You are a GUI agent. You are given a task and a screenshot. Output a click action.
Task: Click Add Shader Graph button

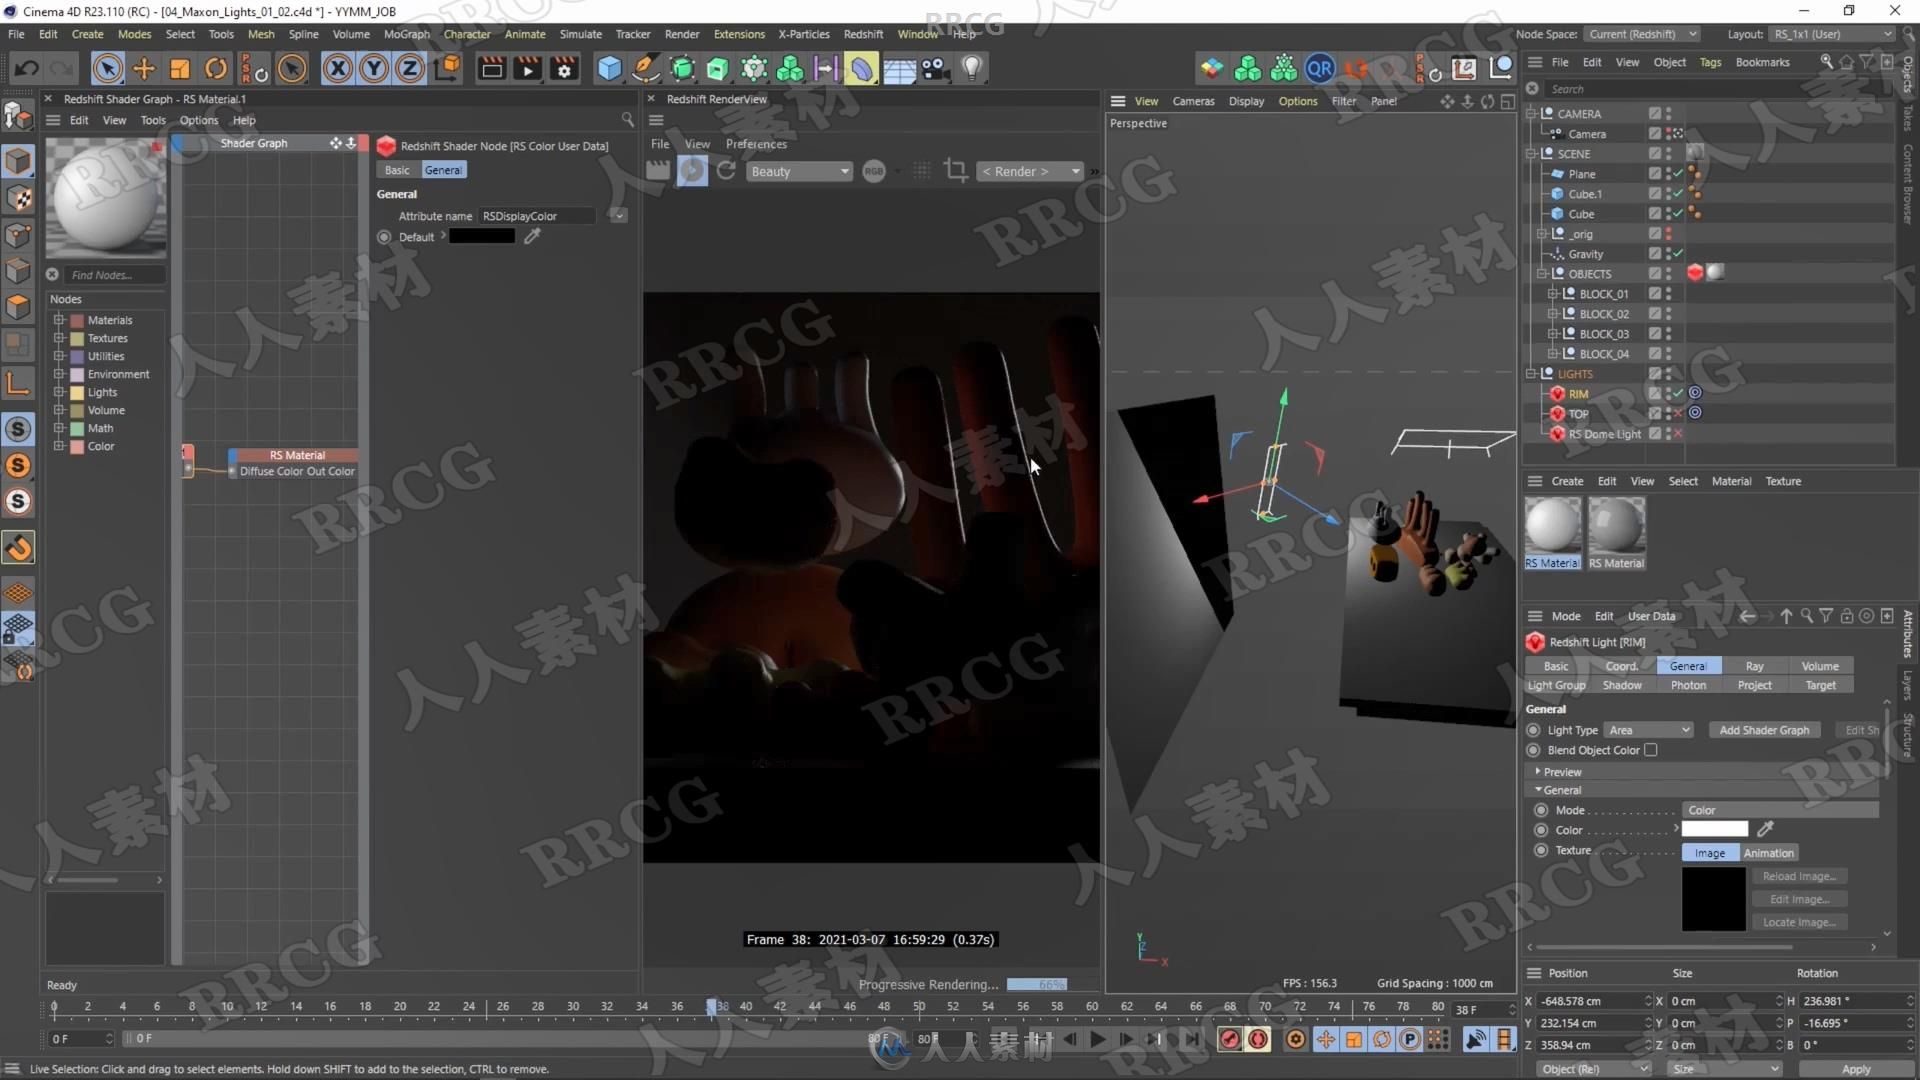[1764, 730]
